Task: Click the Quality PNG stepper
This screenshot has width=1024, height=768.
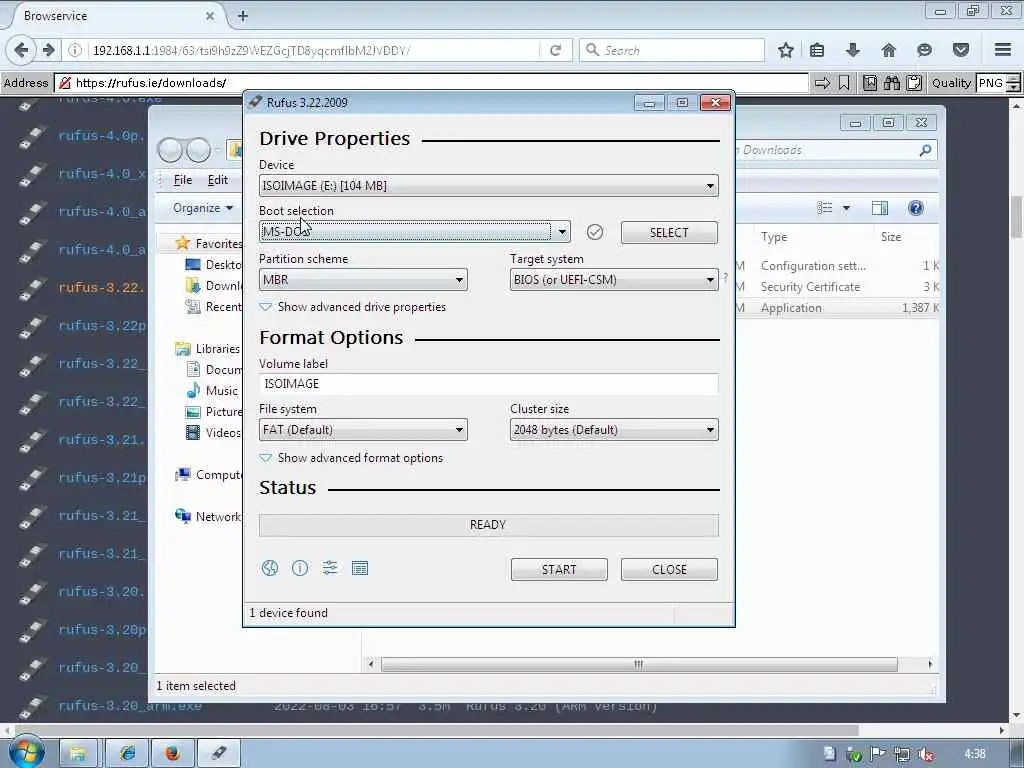Action: tap(1013, 83)
